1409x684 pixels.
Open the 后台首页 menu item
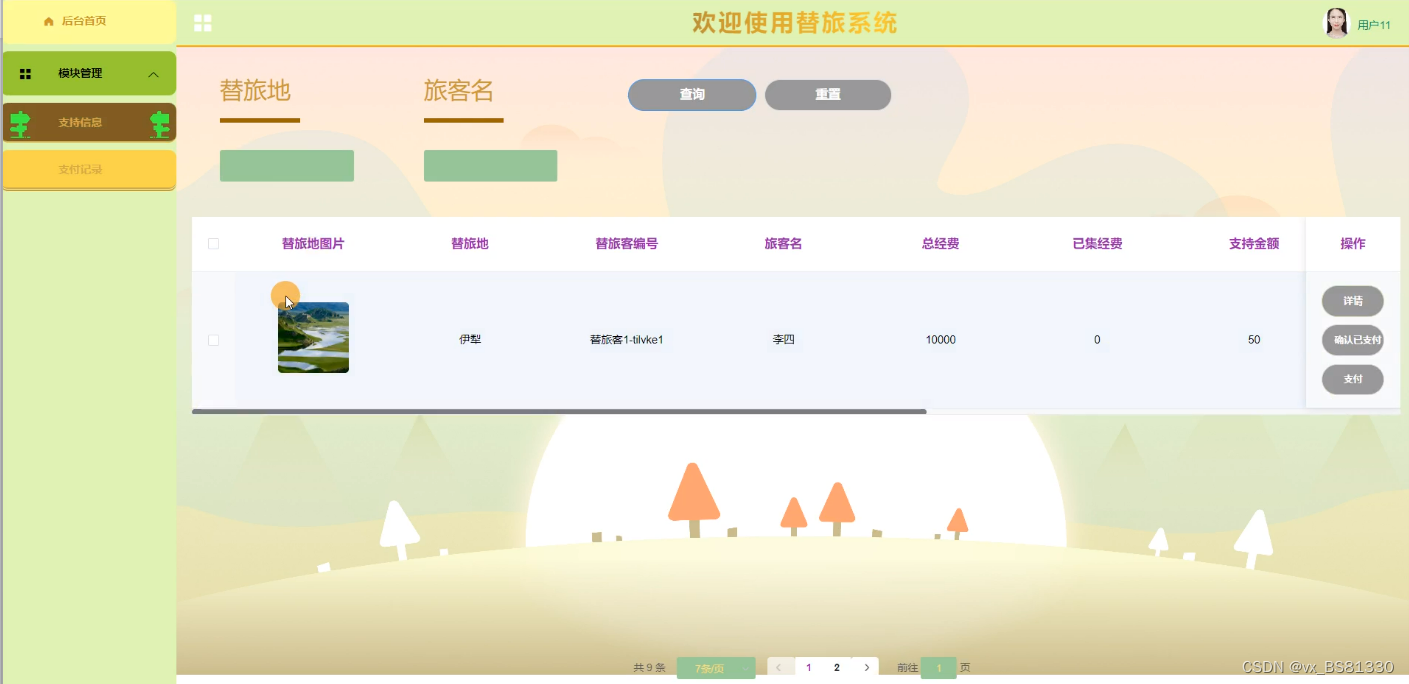tap(89, 21)
